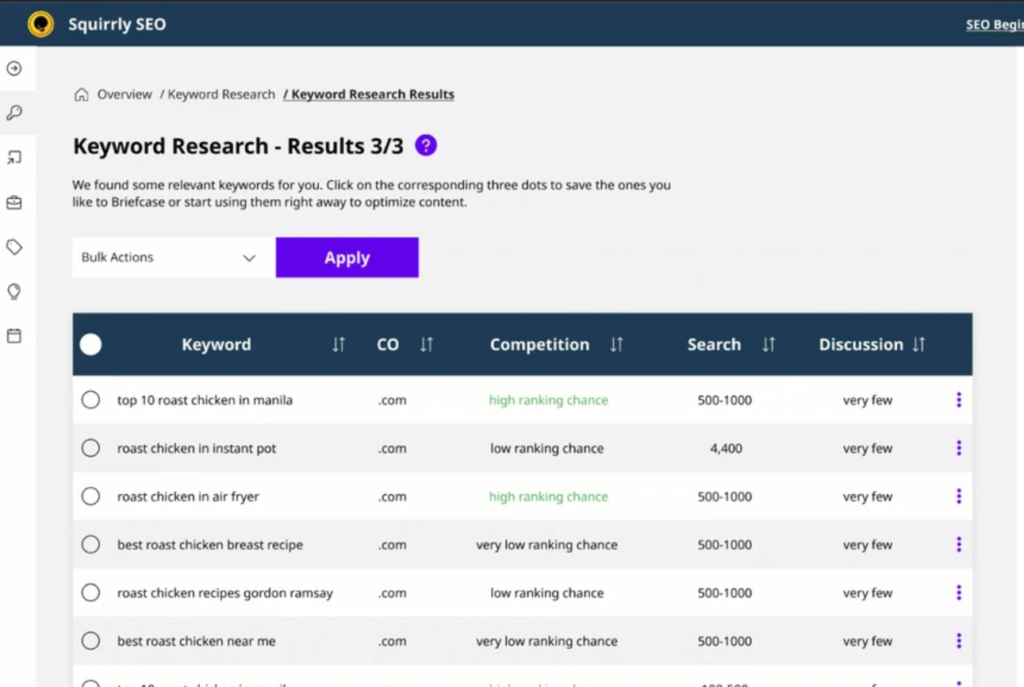
Task: Open the circled arrow sidebar icon
Action: coord(14,69)
